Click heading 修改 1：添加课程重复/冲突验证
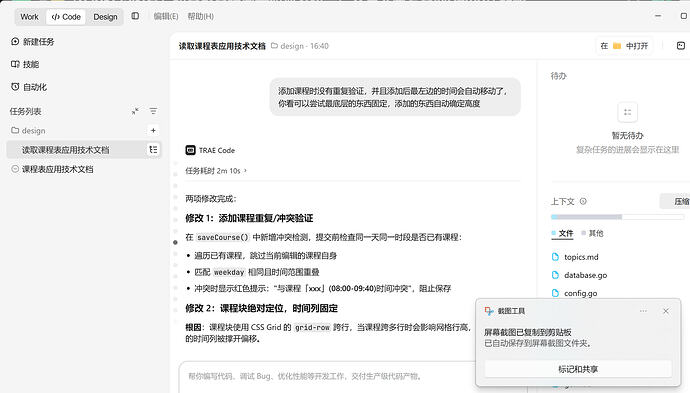 click(x=249, y=218)
